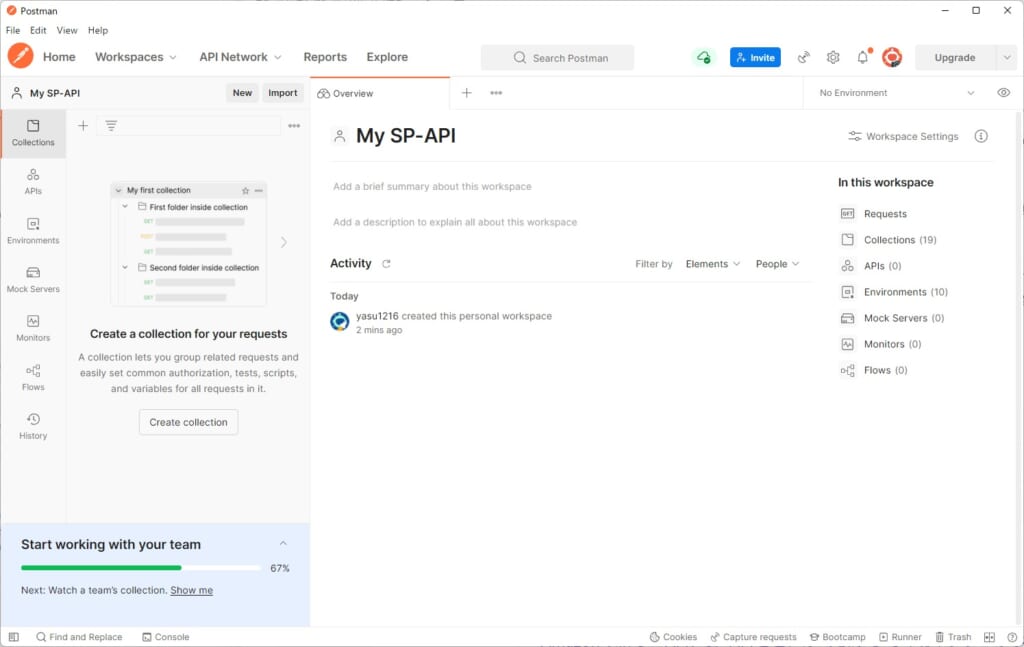Open Find and Replace in status bar

79,637
